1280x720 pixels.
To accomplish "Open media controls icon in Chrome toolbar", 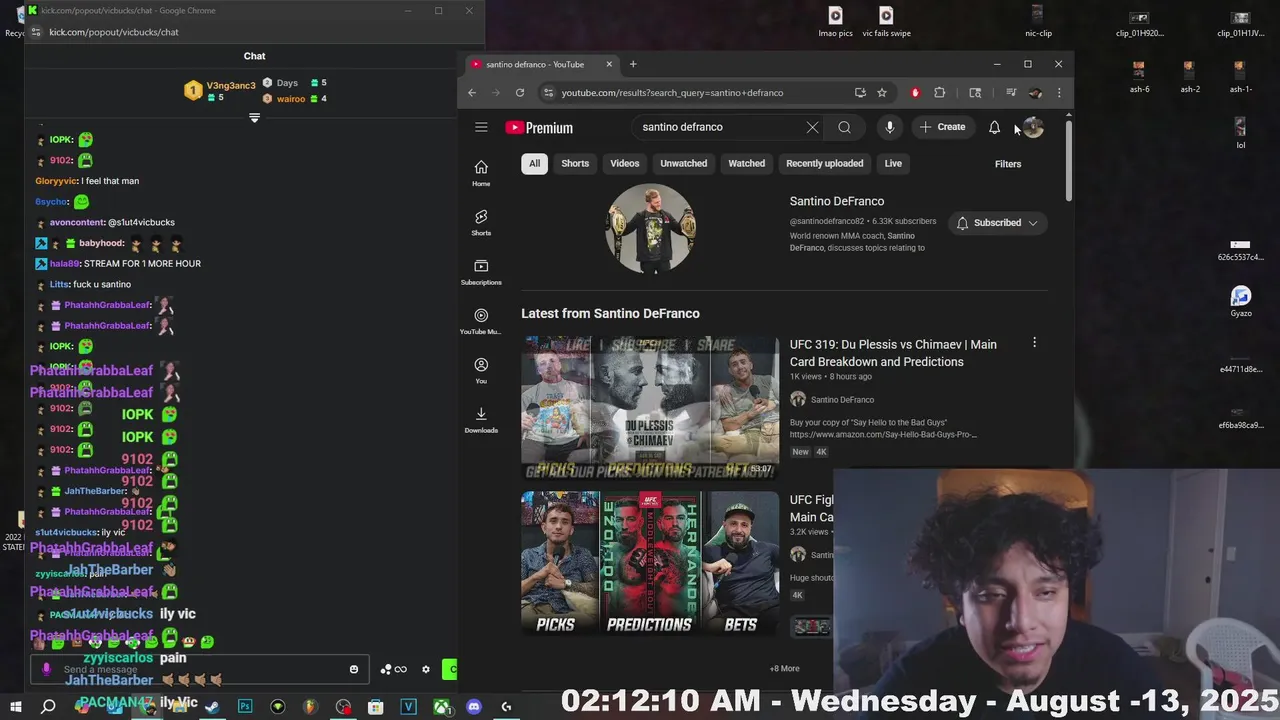I will pyautogui.click(x=1011, y=93).
